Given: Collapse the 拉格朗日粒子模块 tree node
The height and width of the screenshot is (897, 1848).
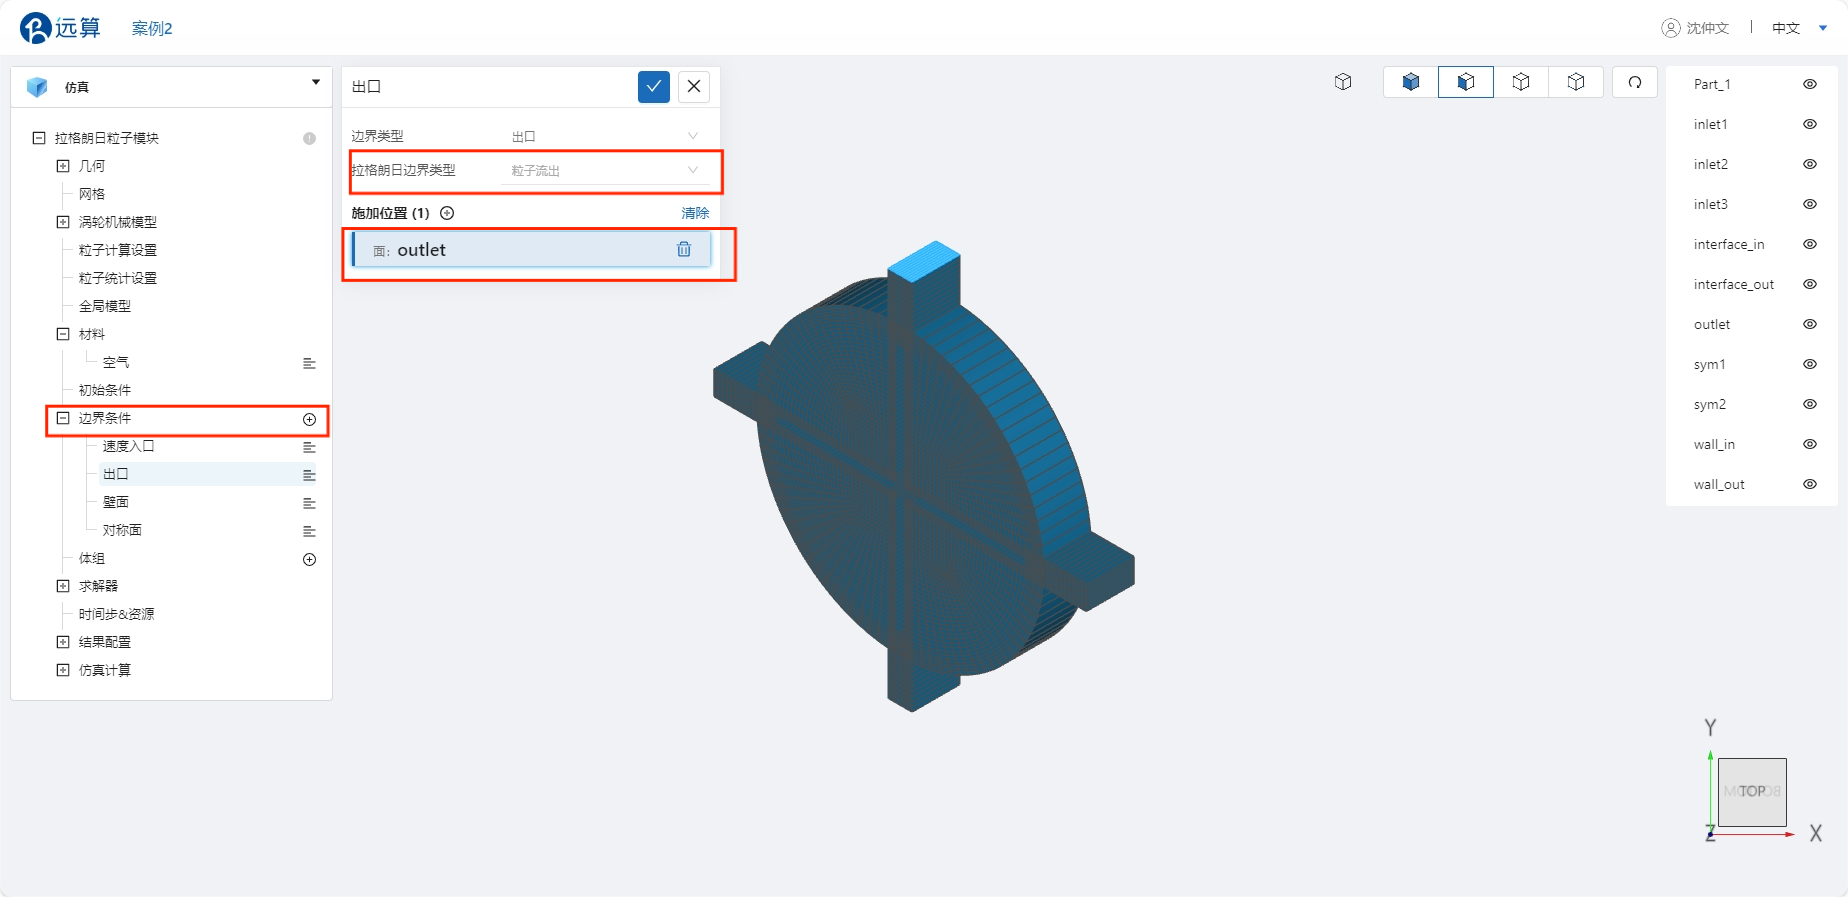Looking at the screenshot, I should (x=39, y=138).
